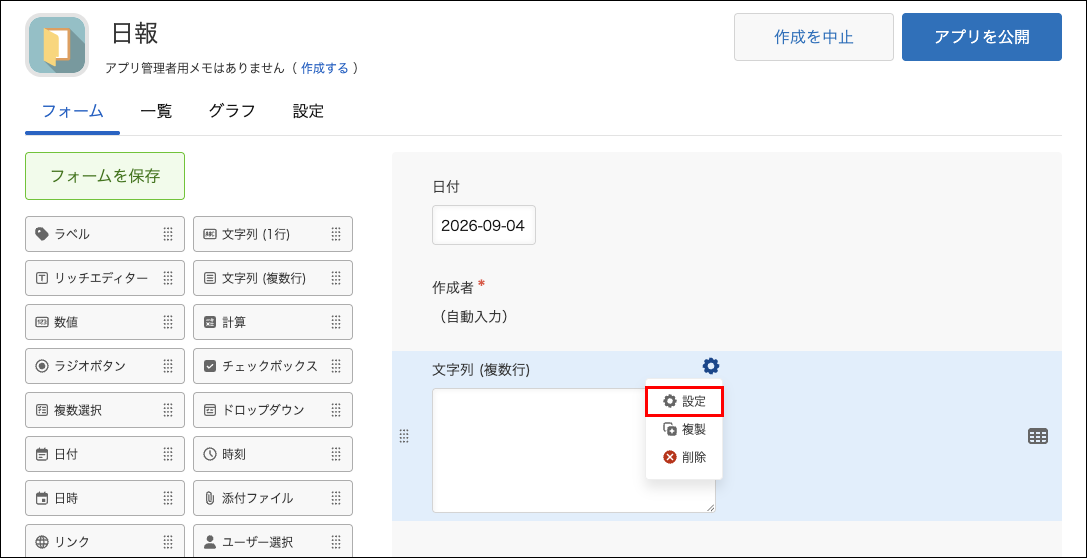Click the grip dots on ラベル item
The height and width of the screenshot is (558, 1087).
168,234
